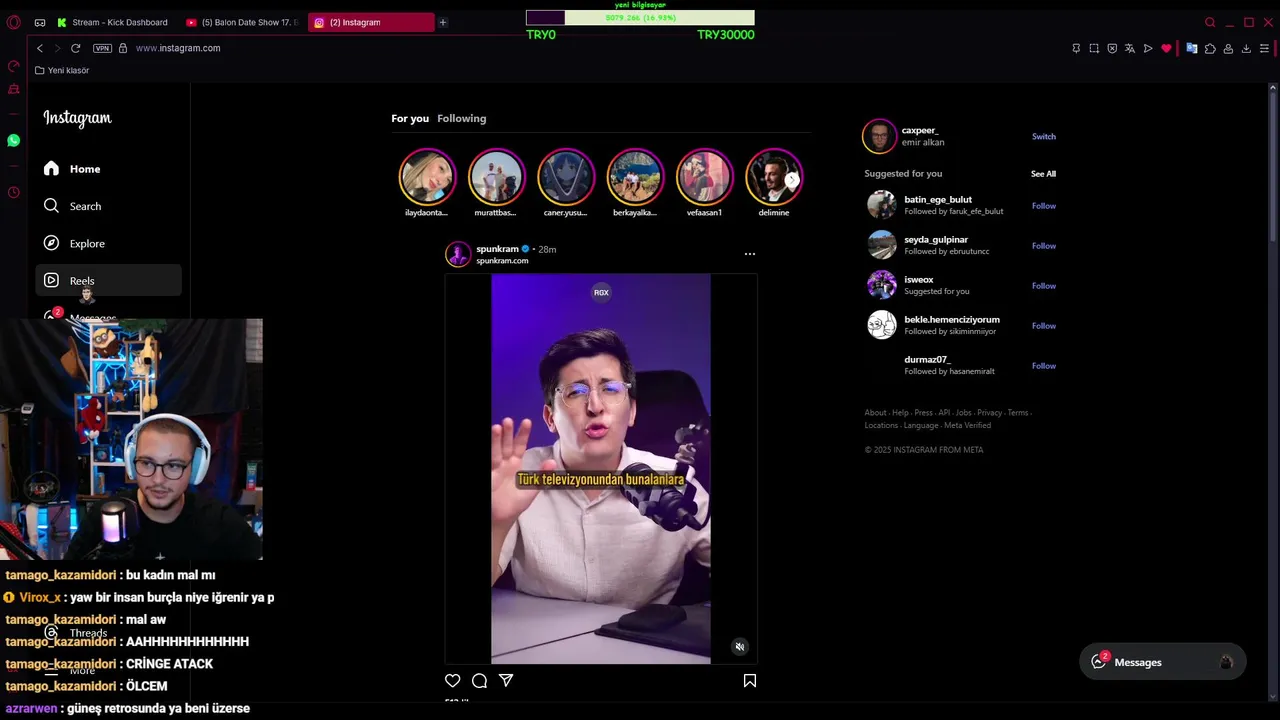This screenshot has width=1280, height=720.
Task: Click the site lock icon
Action: pos(123,48)
